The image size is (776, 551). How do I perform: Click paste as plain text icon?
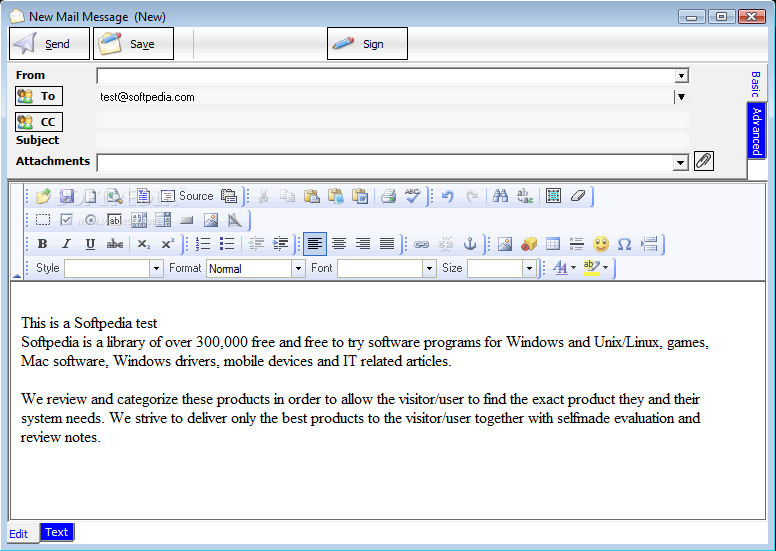pos(336,196)
